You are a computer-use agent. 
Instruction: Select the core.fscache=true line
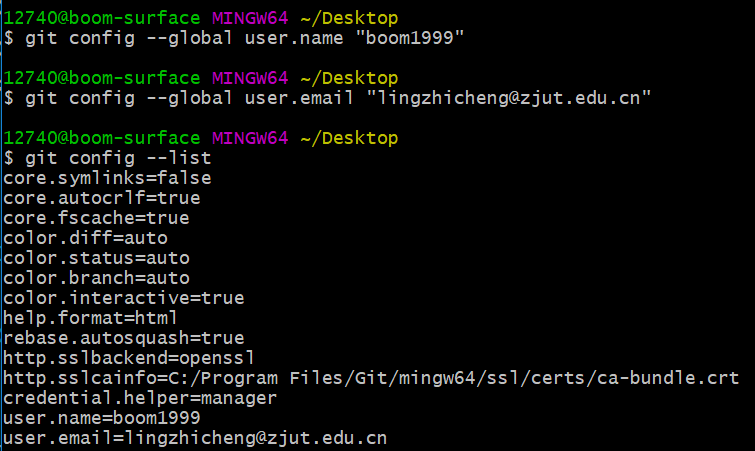tap(96, 218)
